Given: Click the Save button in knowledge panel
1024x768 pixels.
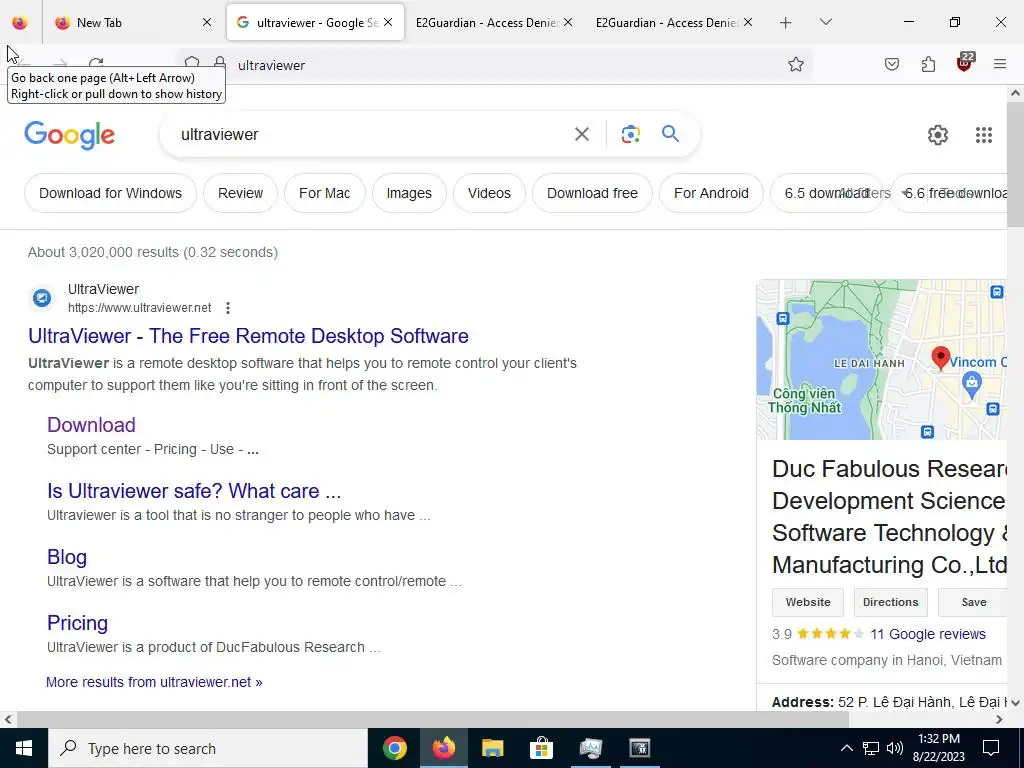Looking at the screenshot, I should (x=973, y=602).
